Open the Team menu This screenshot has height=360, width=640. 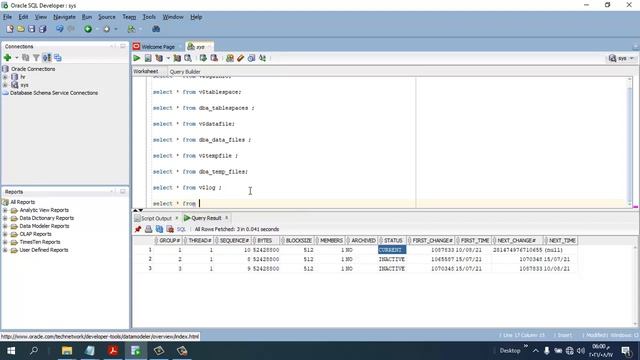tap(129, 17)
